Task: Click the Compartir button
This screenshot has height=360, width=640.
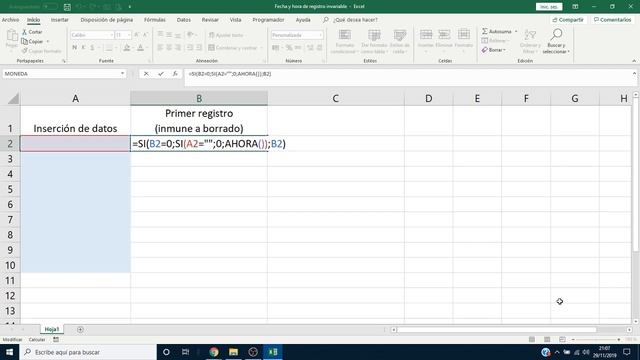Action: tap(568, 20)
